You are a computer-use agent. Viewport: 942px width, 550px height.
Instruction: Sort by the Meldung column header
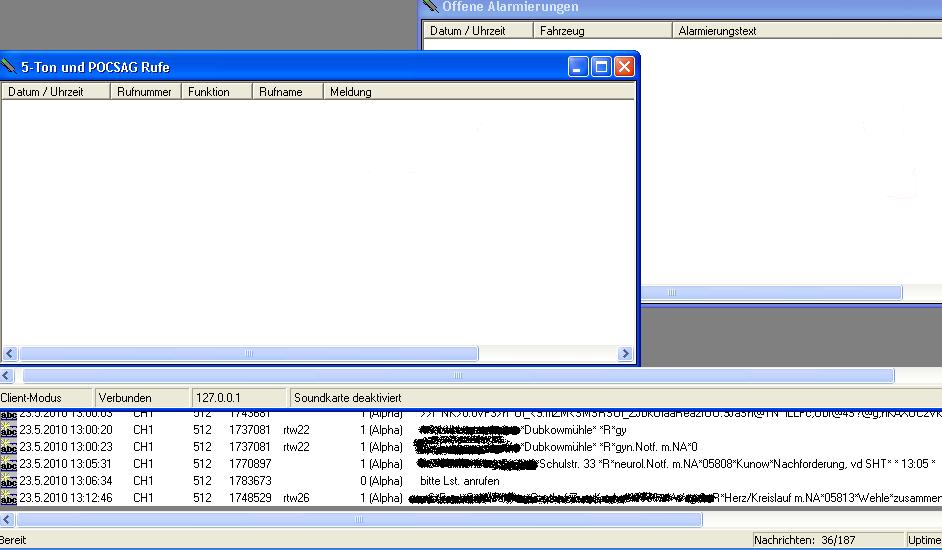coord(479,91)
